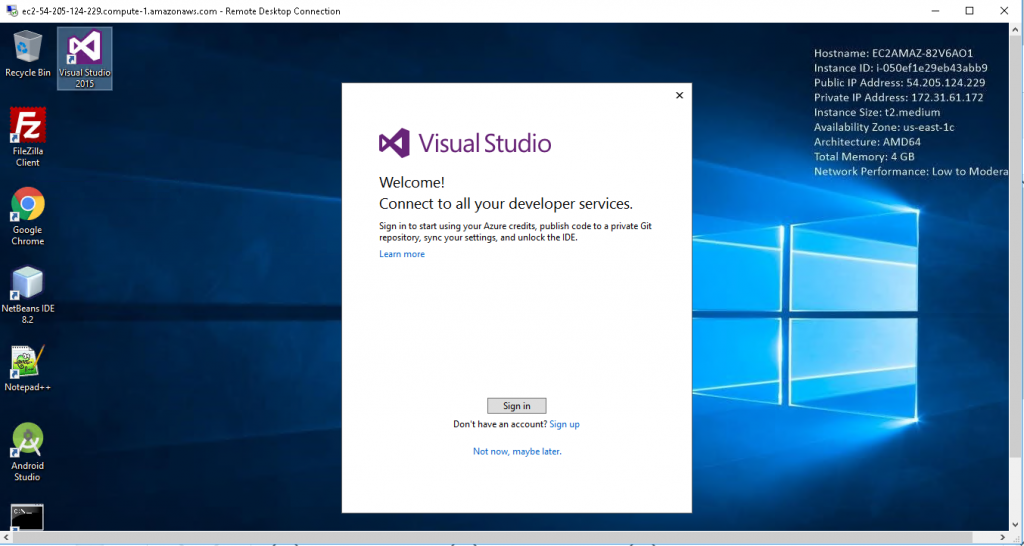Screen dimensions: 1024x546
Task: Select the Visual Studio 2015 desktop shortcut
Action: click(85, 52)
